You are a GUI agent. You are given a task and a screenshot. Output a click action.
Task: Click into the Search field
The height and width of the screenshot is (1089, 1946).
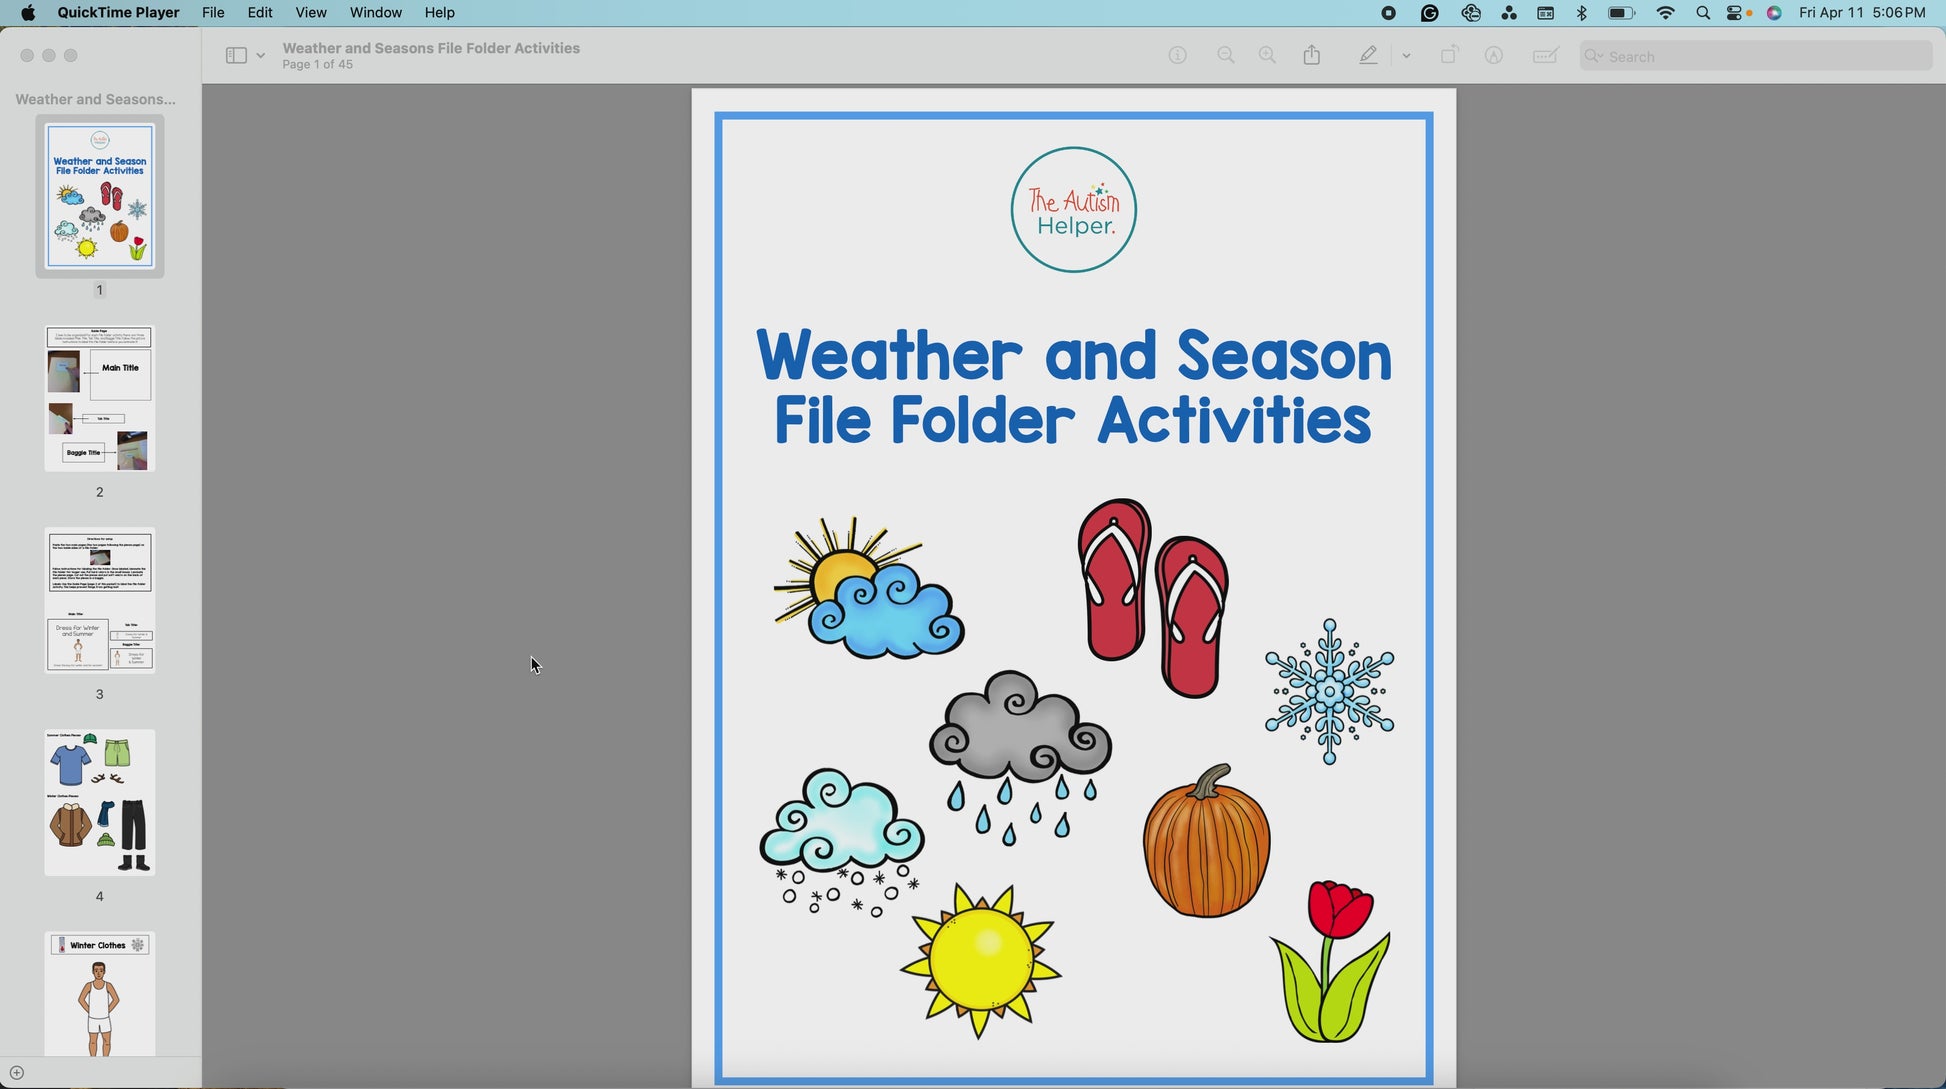[1760, 57]
